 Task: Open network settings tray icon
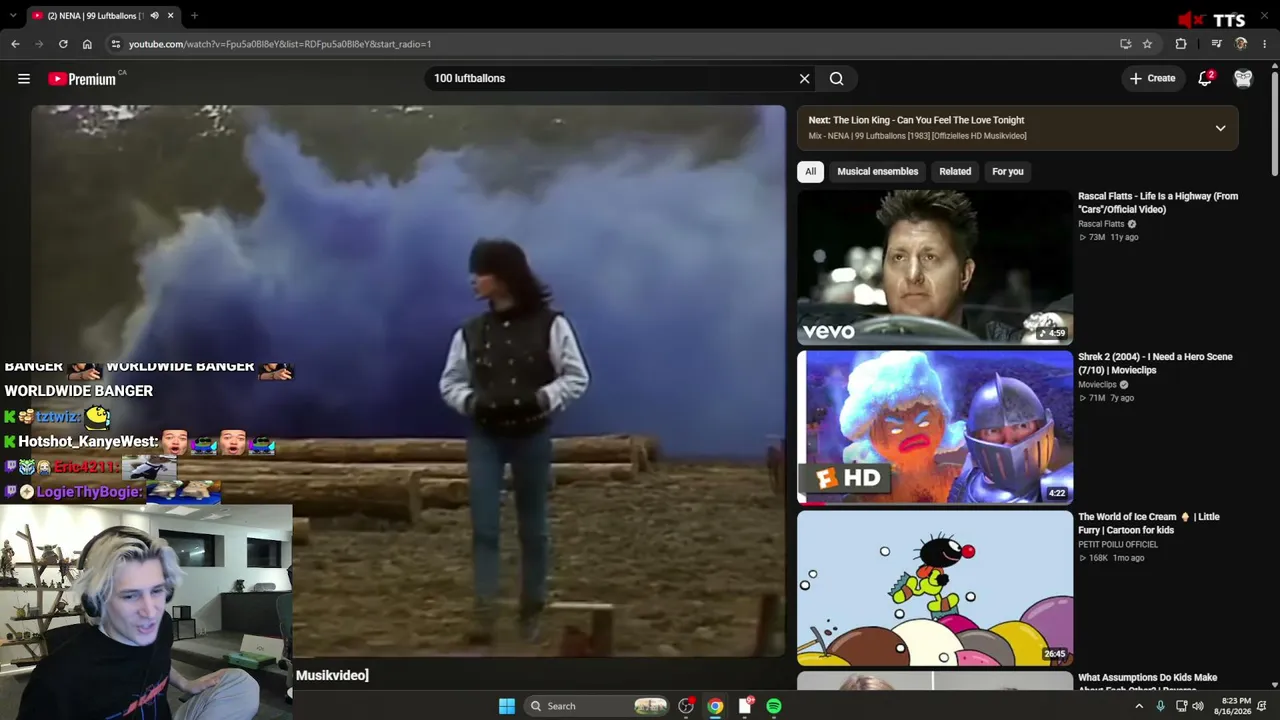pyautogui.click(x=1181, y=706)
